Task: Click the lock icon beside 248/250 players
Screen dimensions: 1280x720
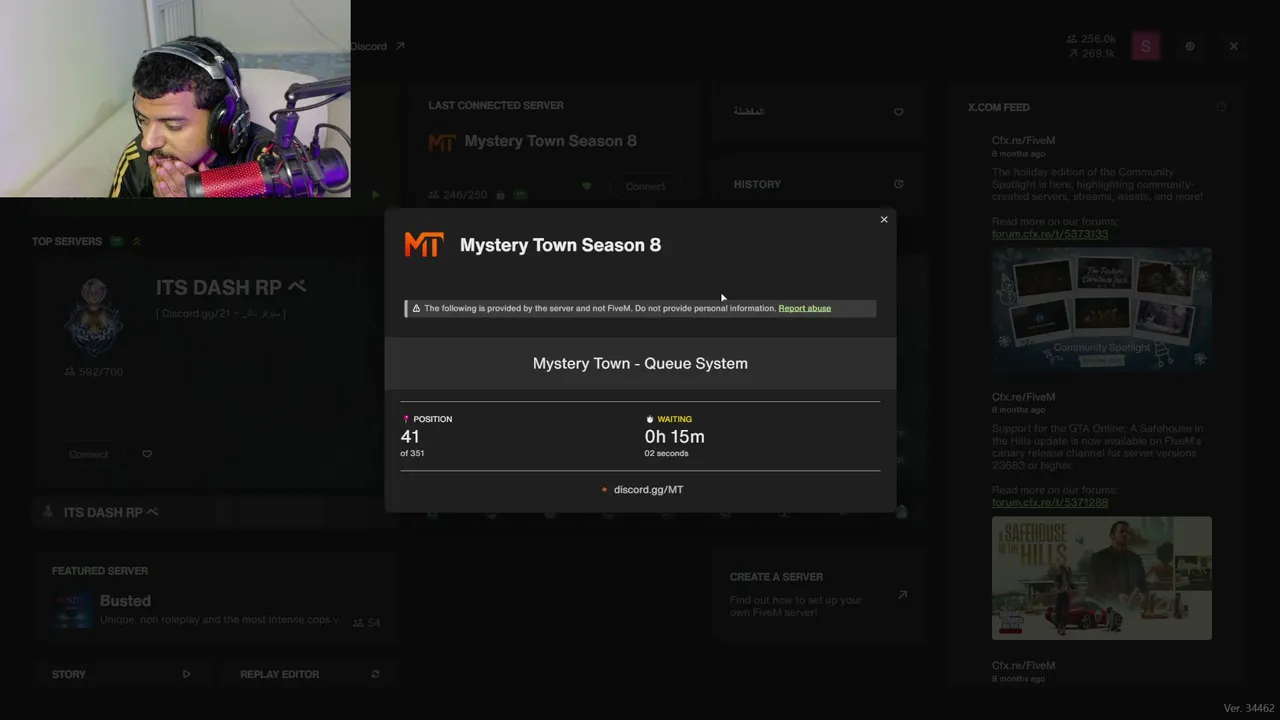Action: click(x=500, y=195)
